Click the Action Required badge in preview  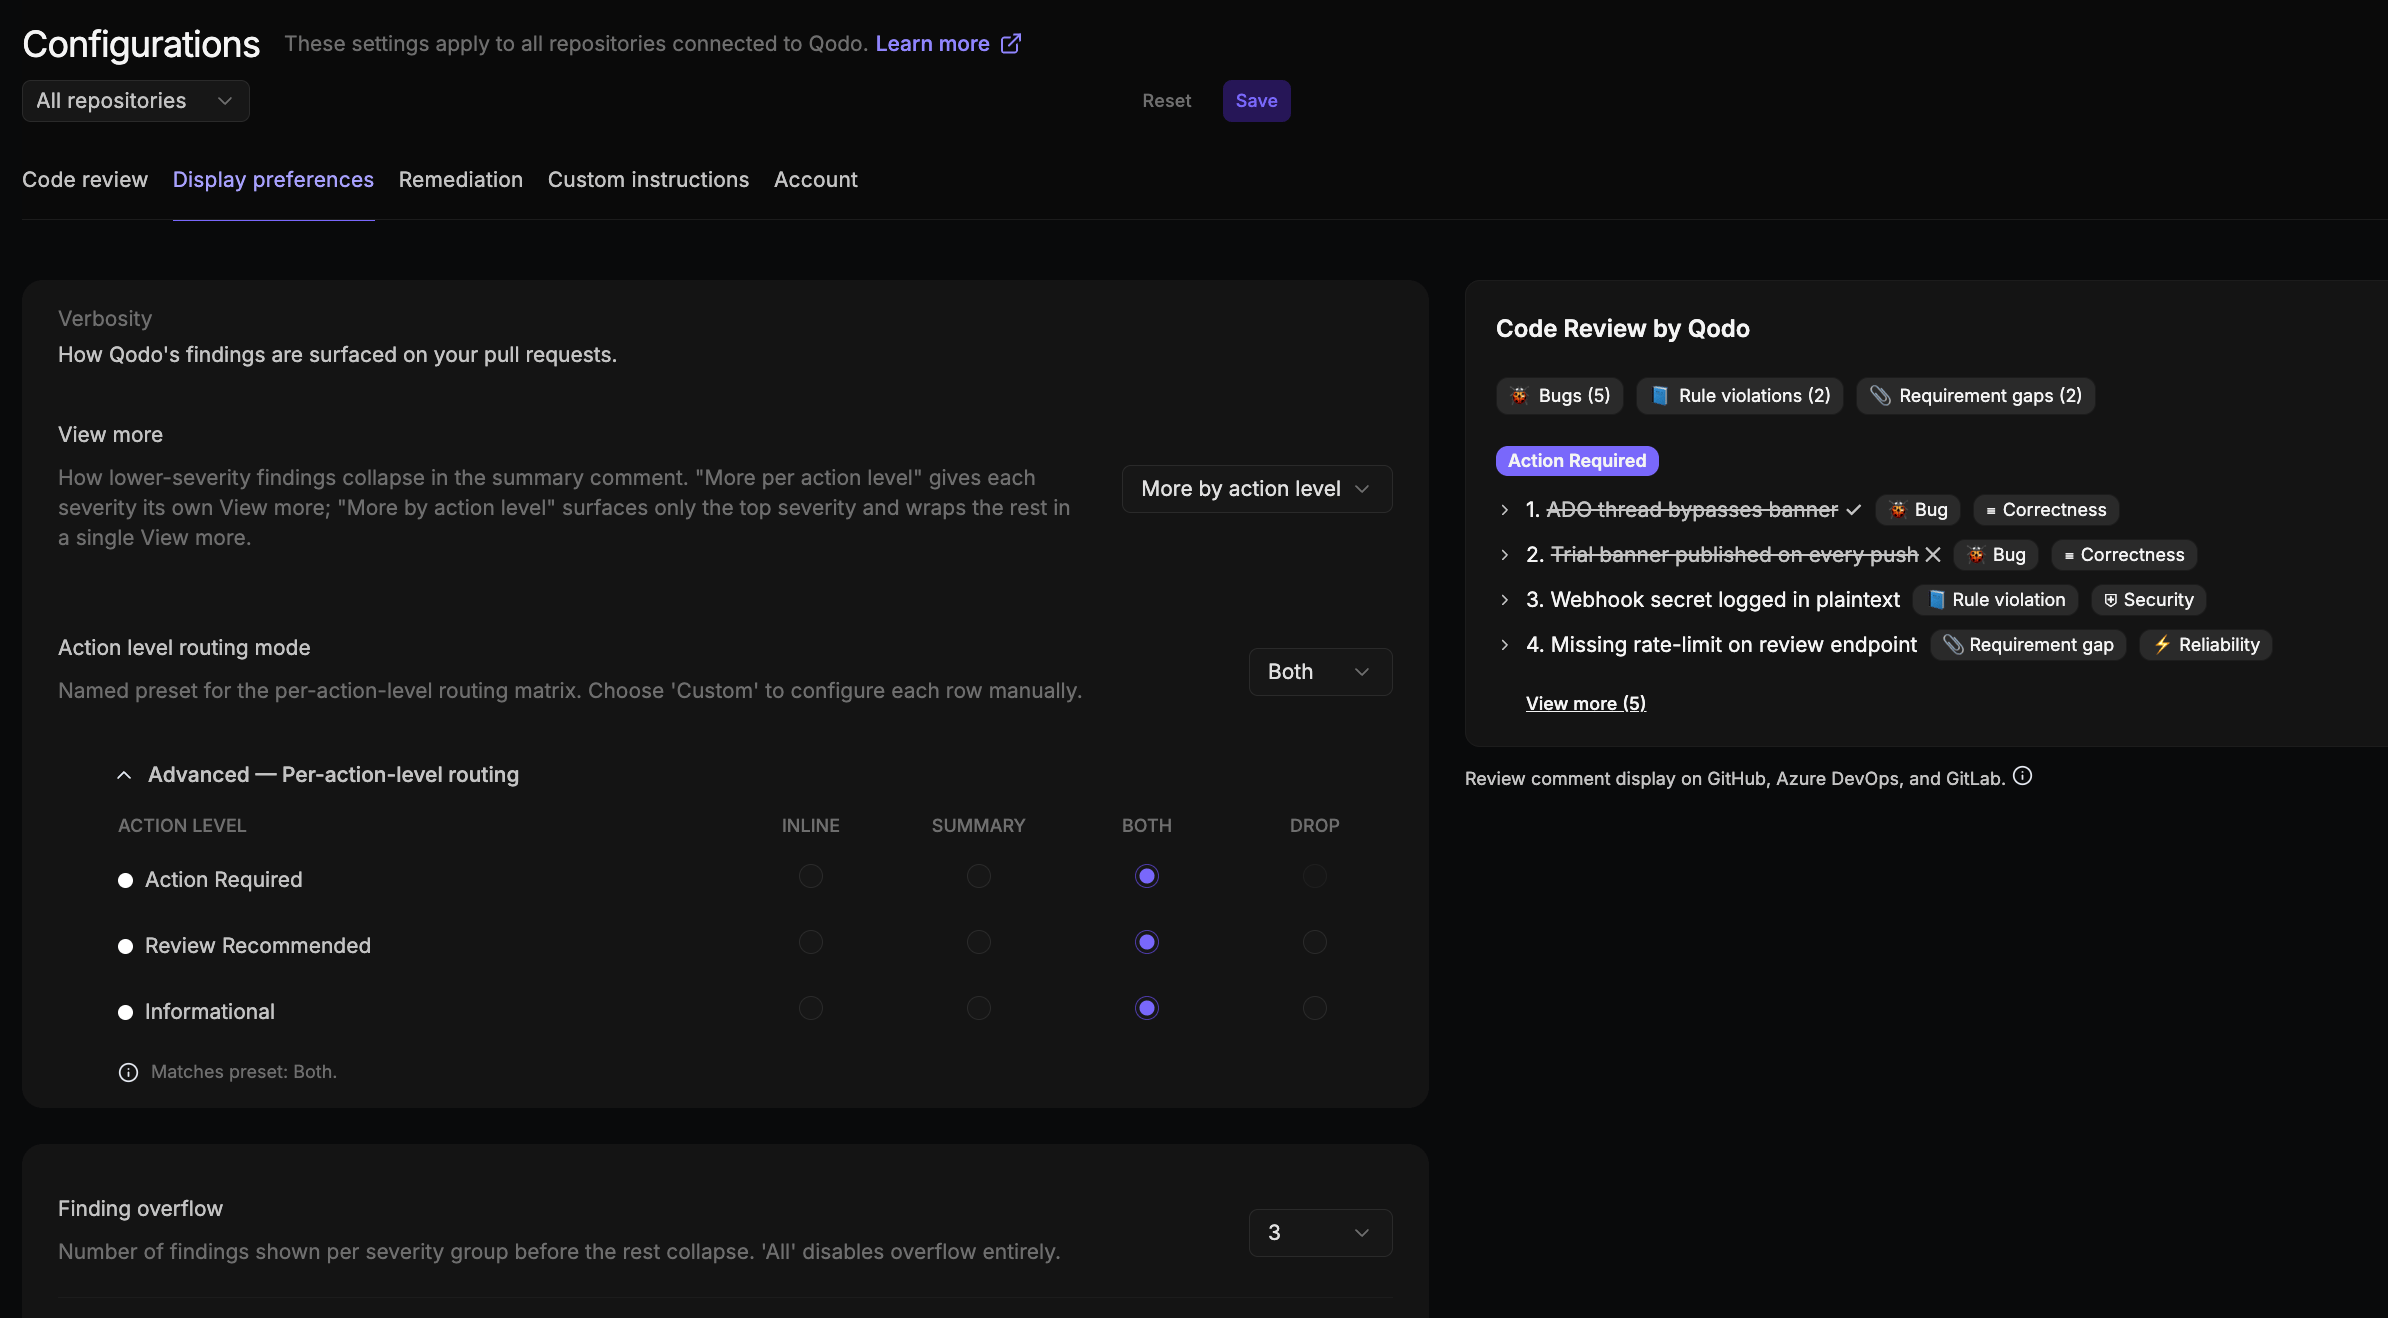pos(1577,461)
